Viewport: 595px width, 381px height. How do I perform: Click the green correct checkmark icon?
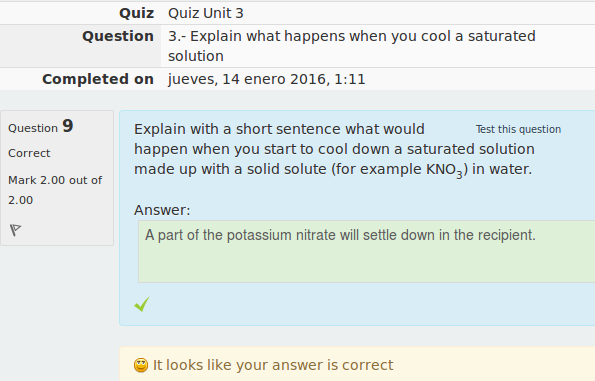[x=142, y=304]
